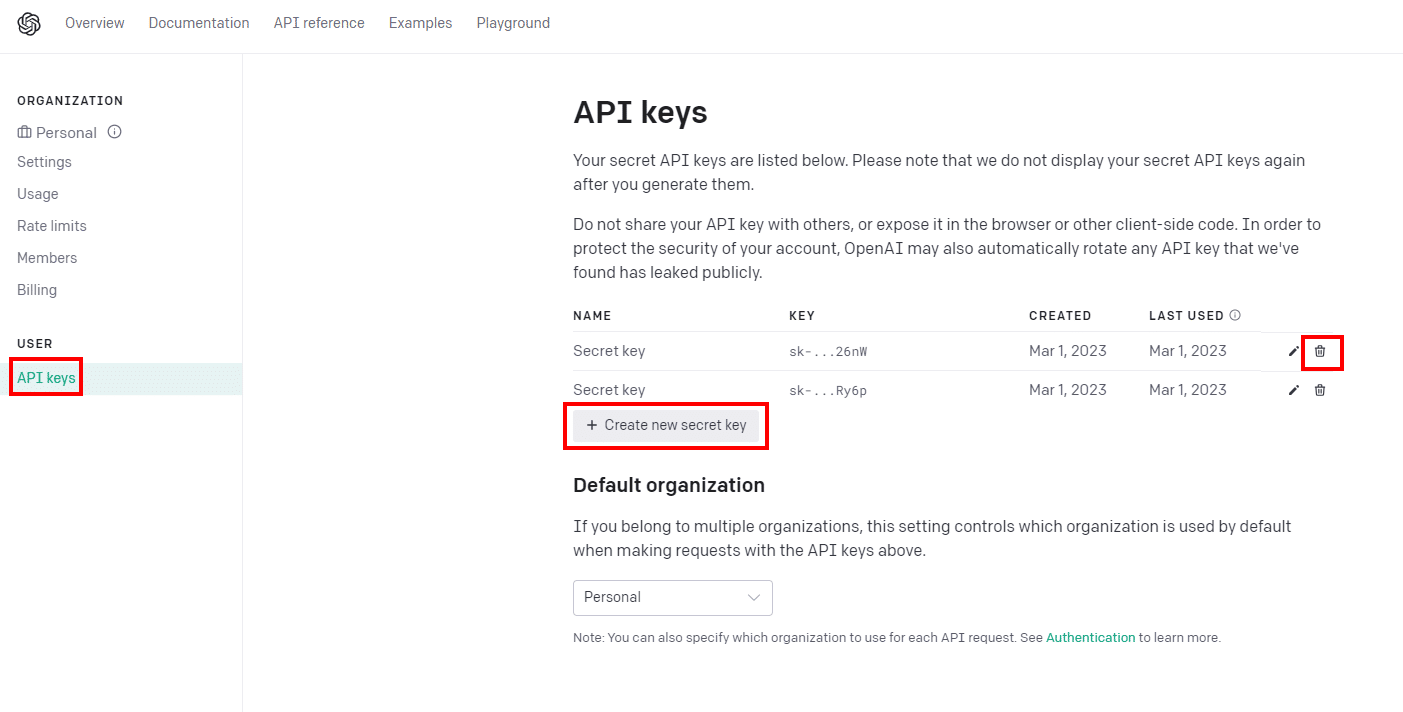Edit the secret key ending in 26nW
The image size is (1403, 712).
click(x=1294, y=351)
